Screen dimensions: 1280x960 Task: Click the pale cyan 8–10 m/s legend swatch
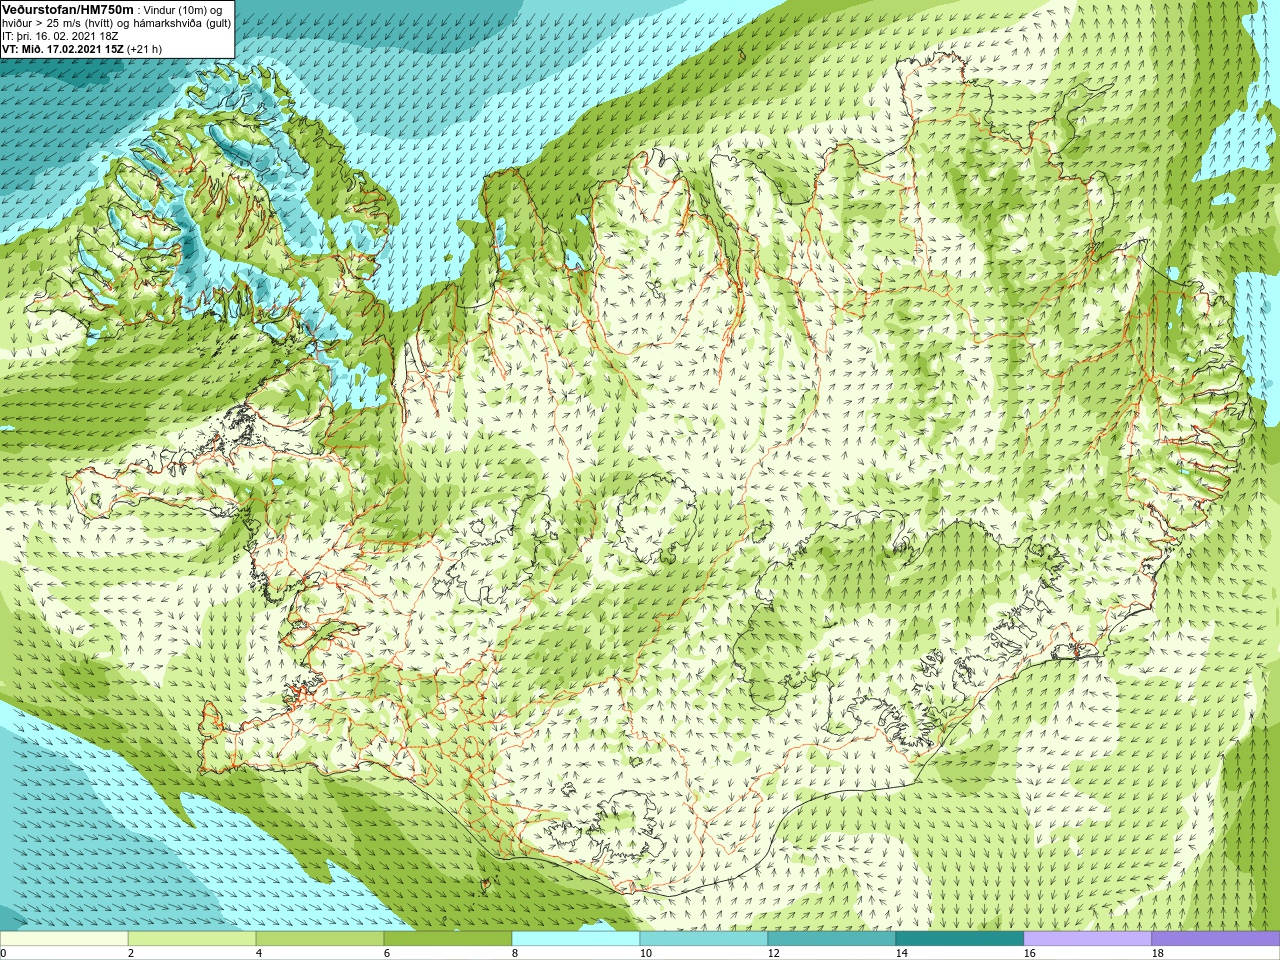(576, 939)
